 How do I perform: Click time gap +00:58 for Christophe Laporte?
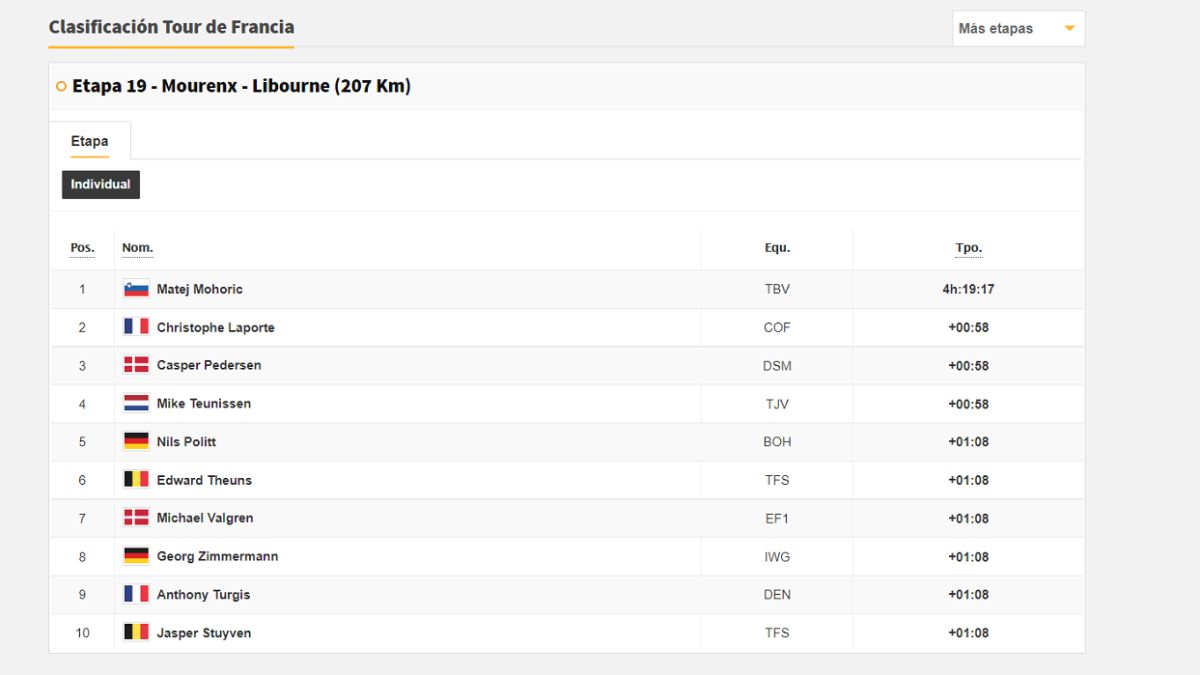(968, 328)
